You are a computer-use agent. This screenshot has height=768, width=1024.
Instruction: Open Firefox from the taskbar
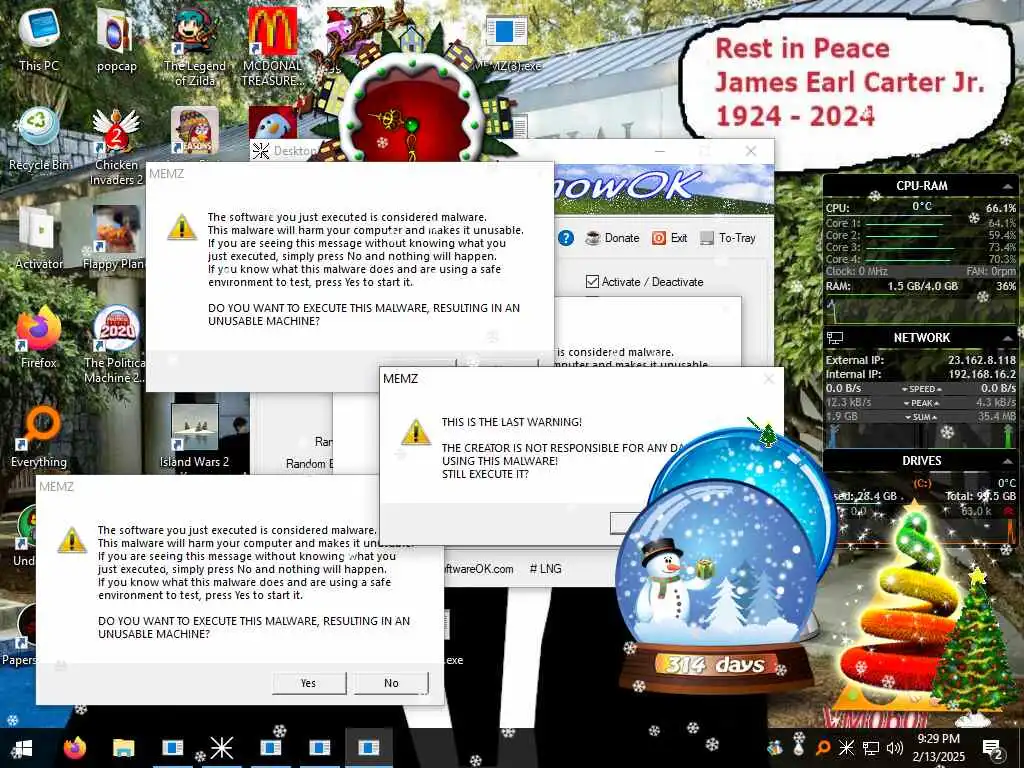point(74,748)
